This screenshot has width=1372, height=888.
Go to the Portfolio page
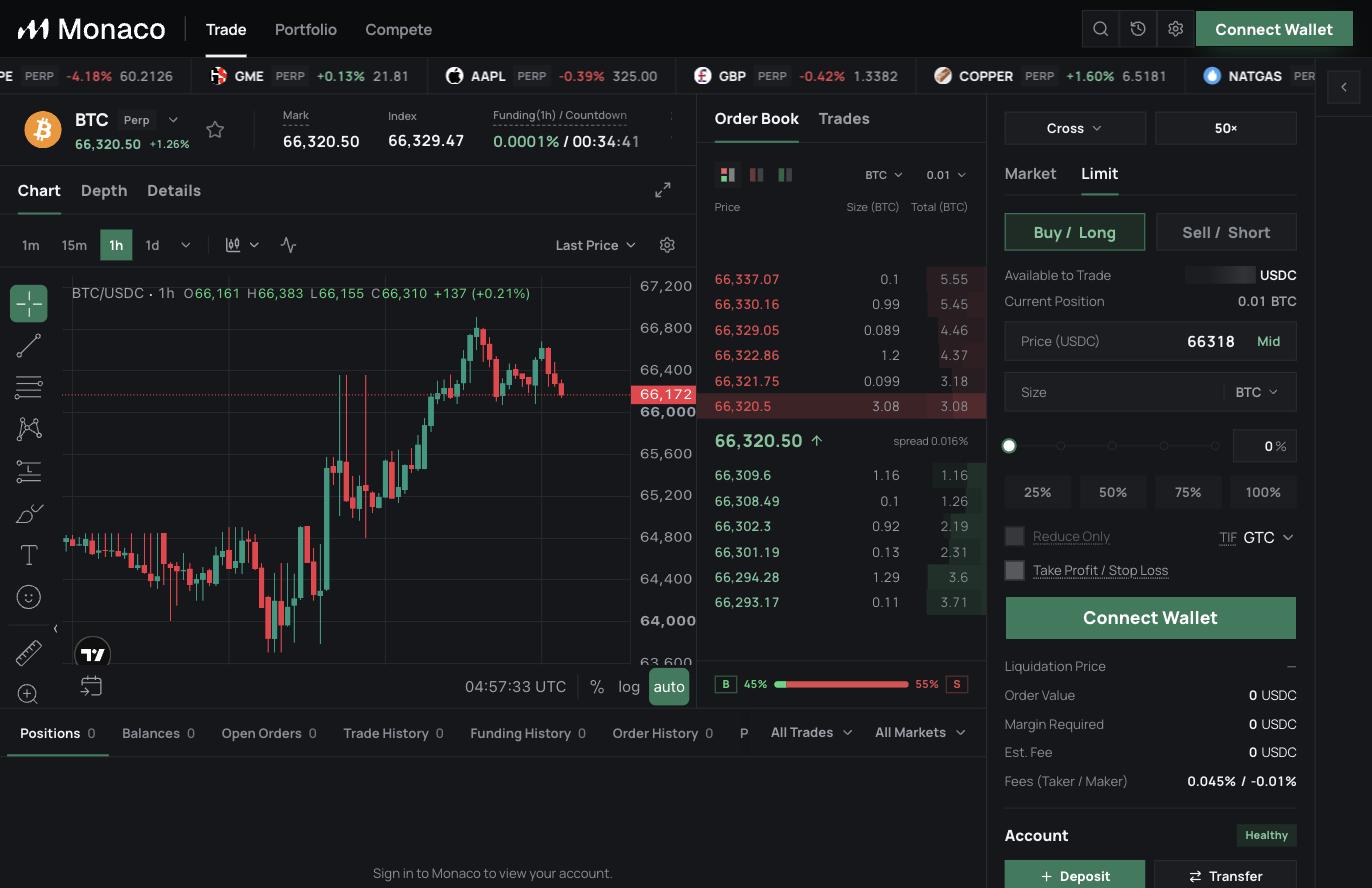[306, 29]
